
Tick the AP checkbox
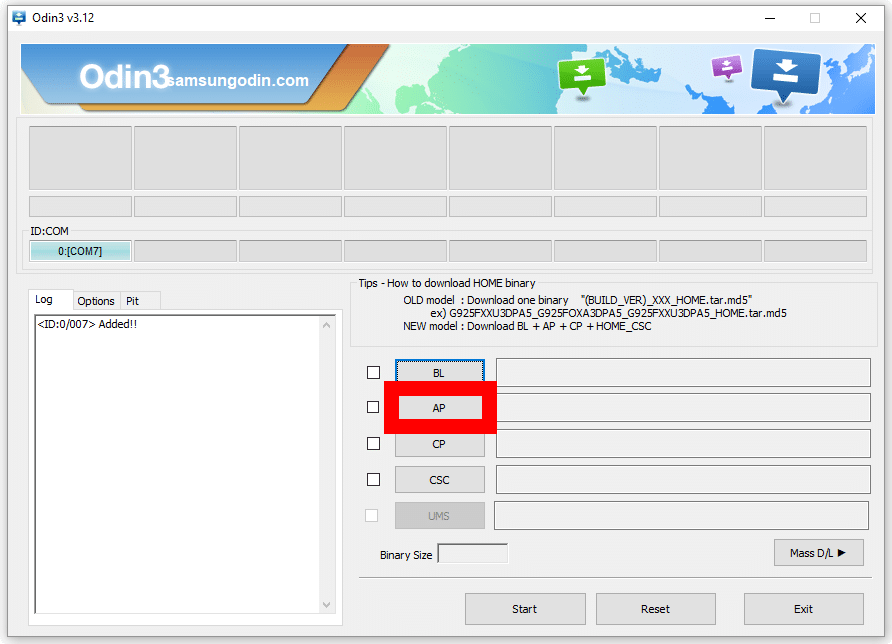(373, 407)
